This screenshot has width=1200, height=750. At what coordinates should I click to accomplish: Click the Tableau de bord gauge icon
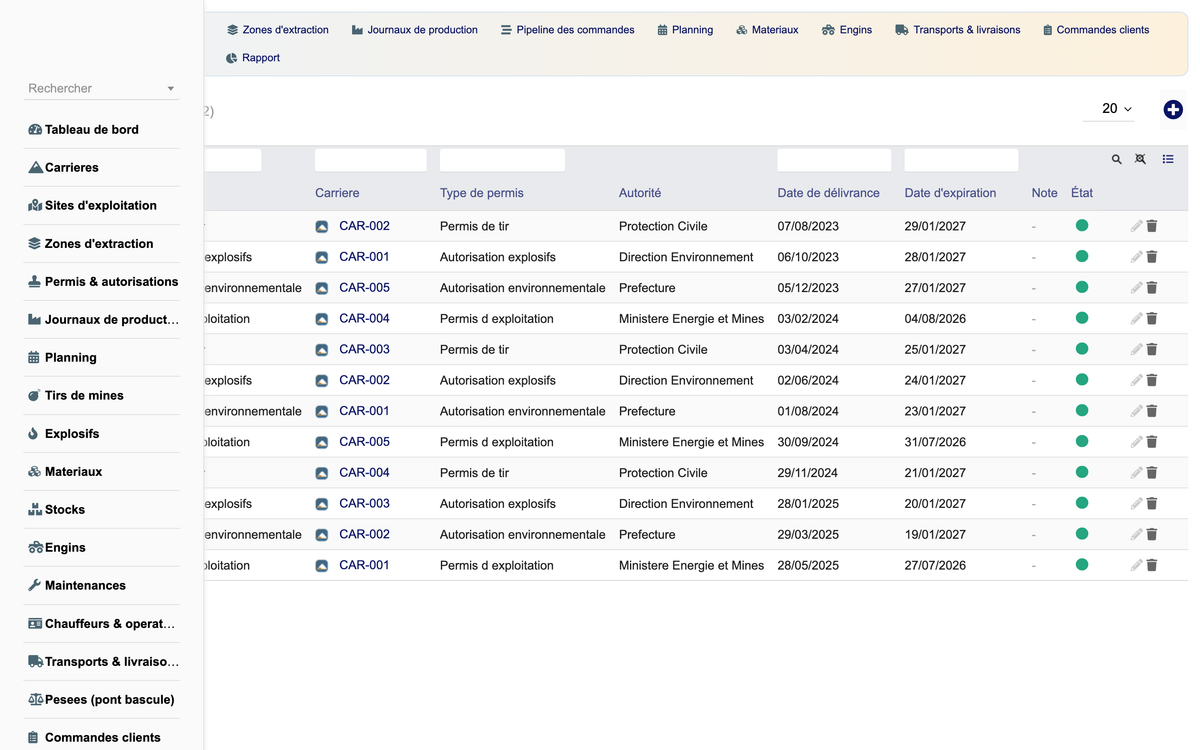(x=35, y=130)
